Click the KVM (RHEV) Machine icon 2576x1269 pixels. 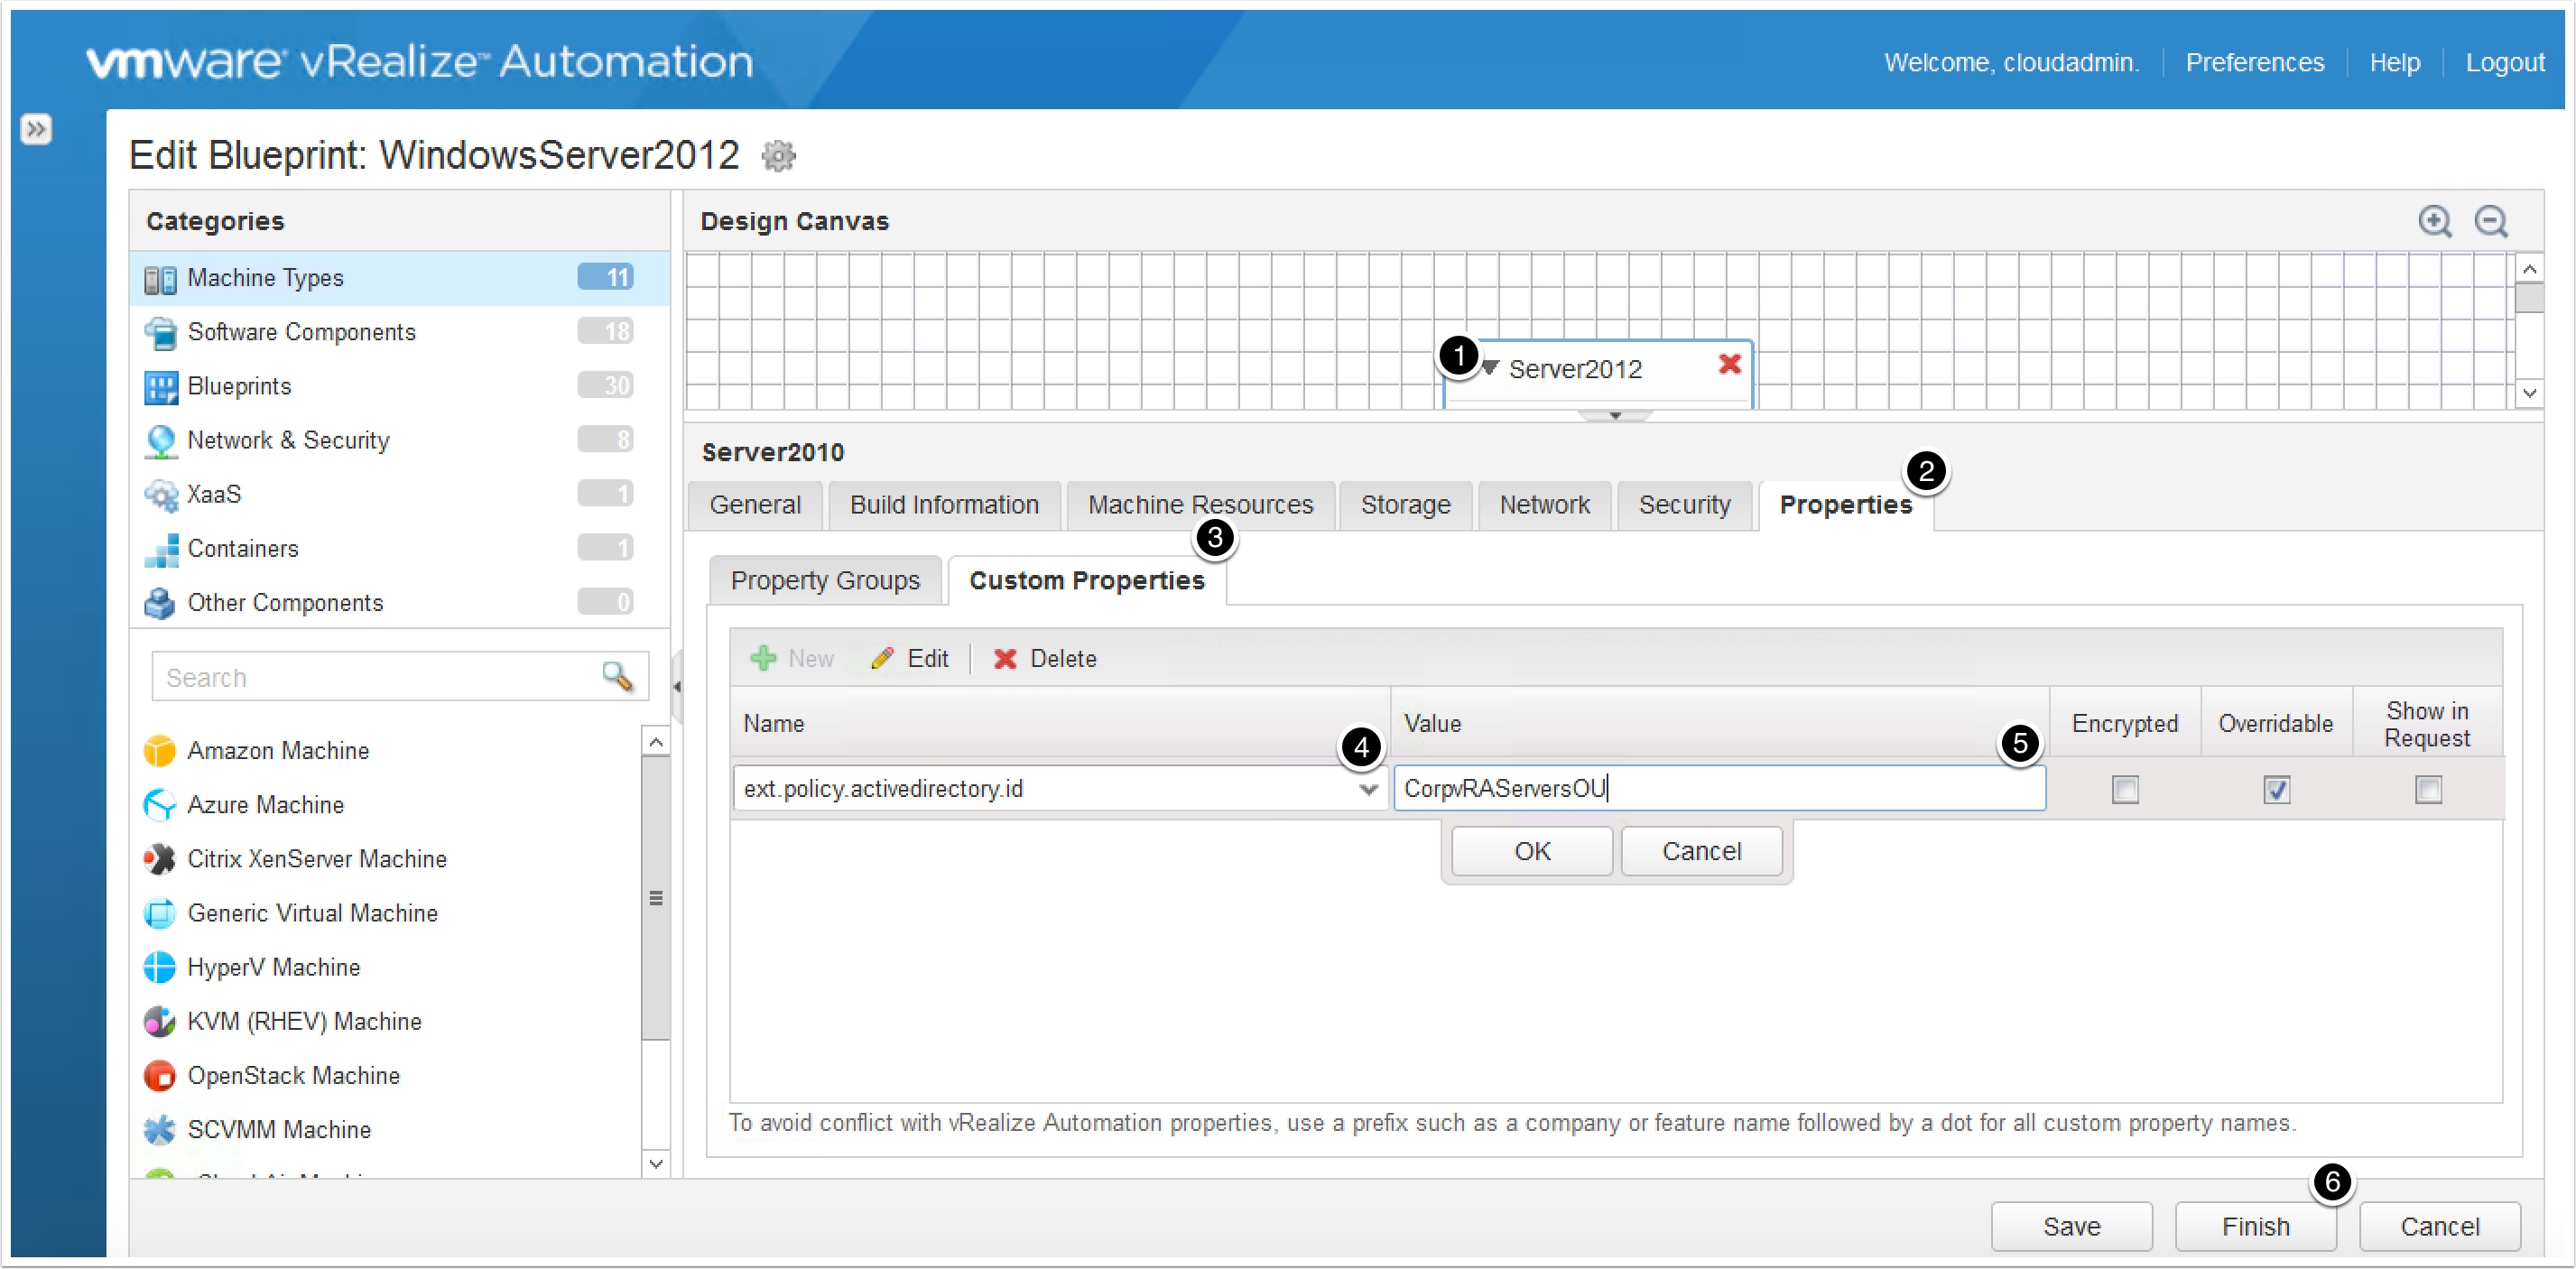160,1021
